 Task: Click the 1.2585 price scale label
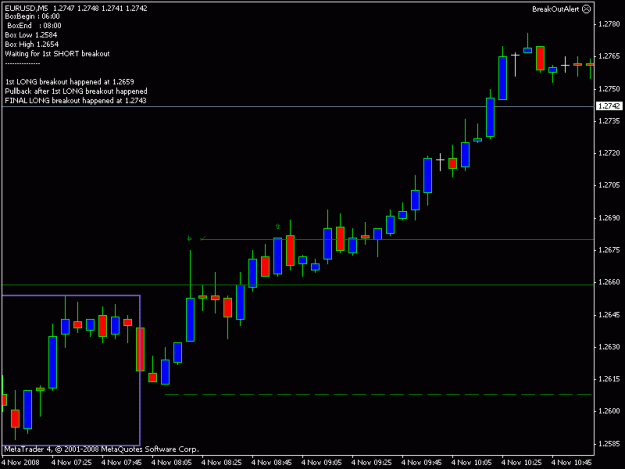coord(609,443)
